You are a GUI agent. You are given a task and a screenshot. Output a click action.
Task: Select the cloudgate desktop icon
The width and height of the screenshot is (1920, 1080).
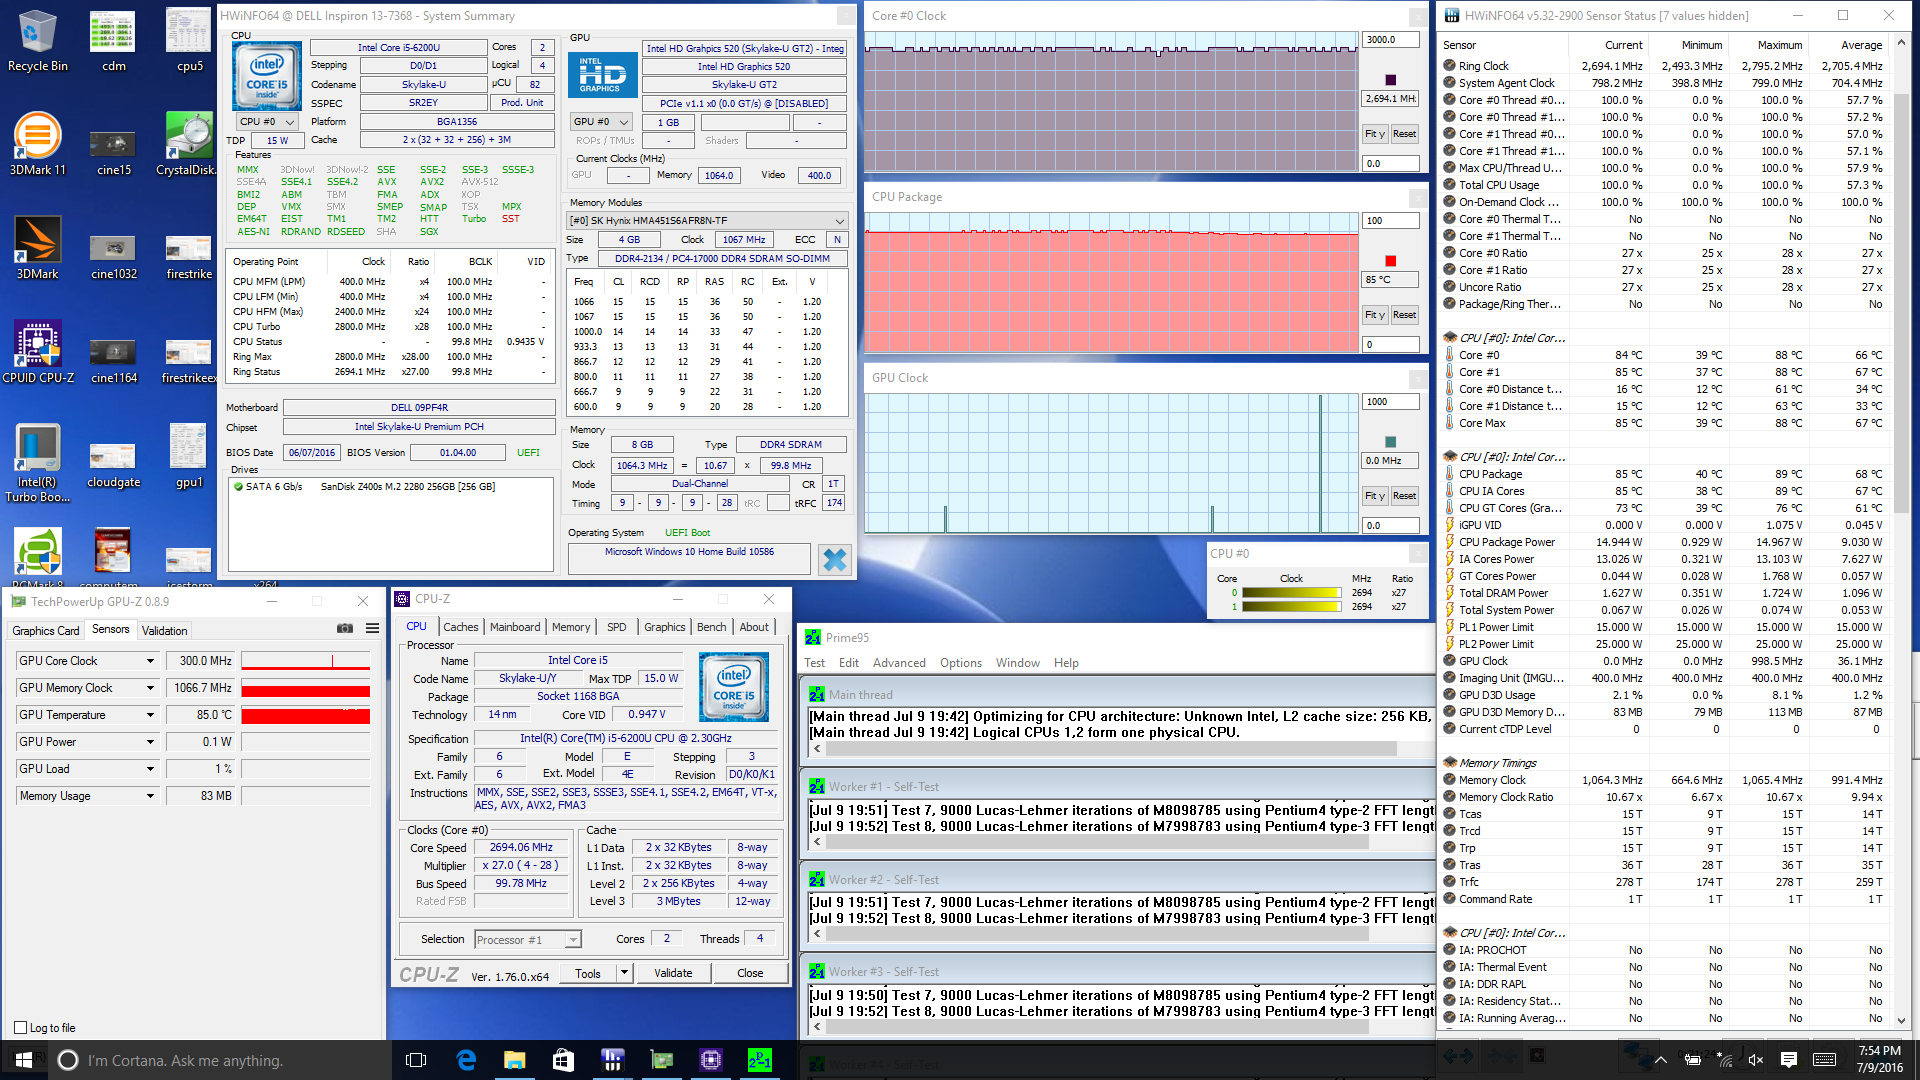(113, 464)
